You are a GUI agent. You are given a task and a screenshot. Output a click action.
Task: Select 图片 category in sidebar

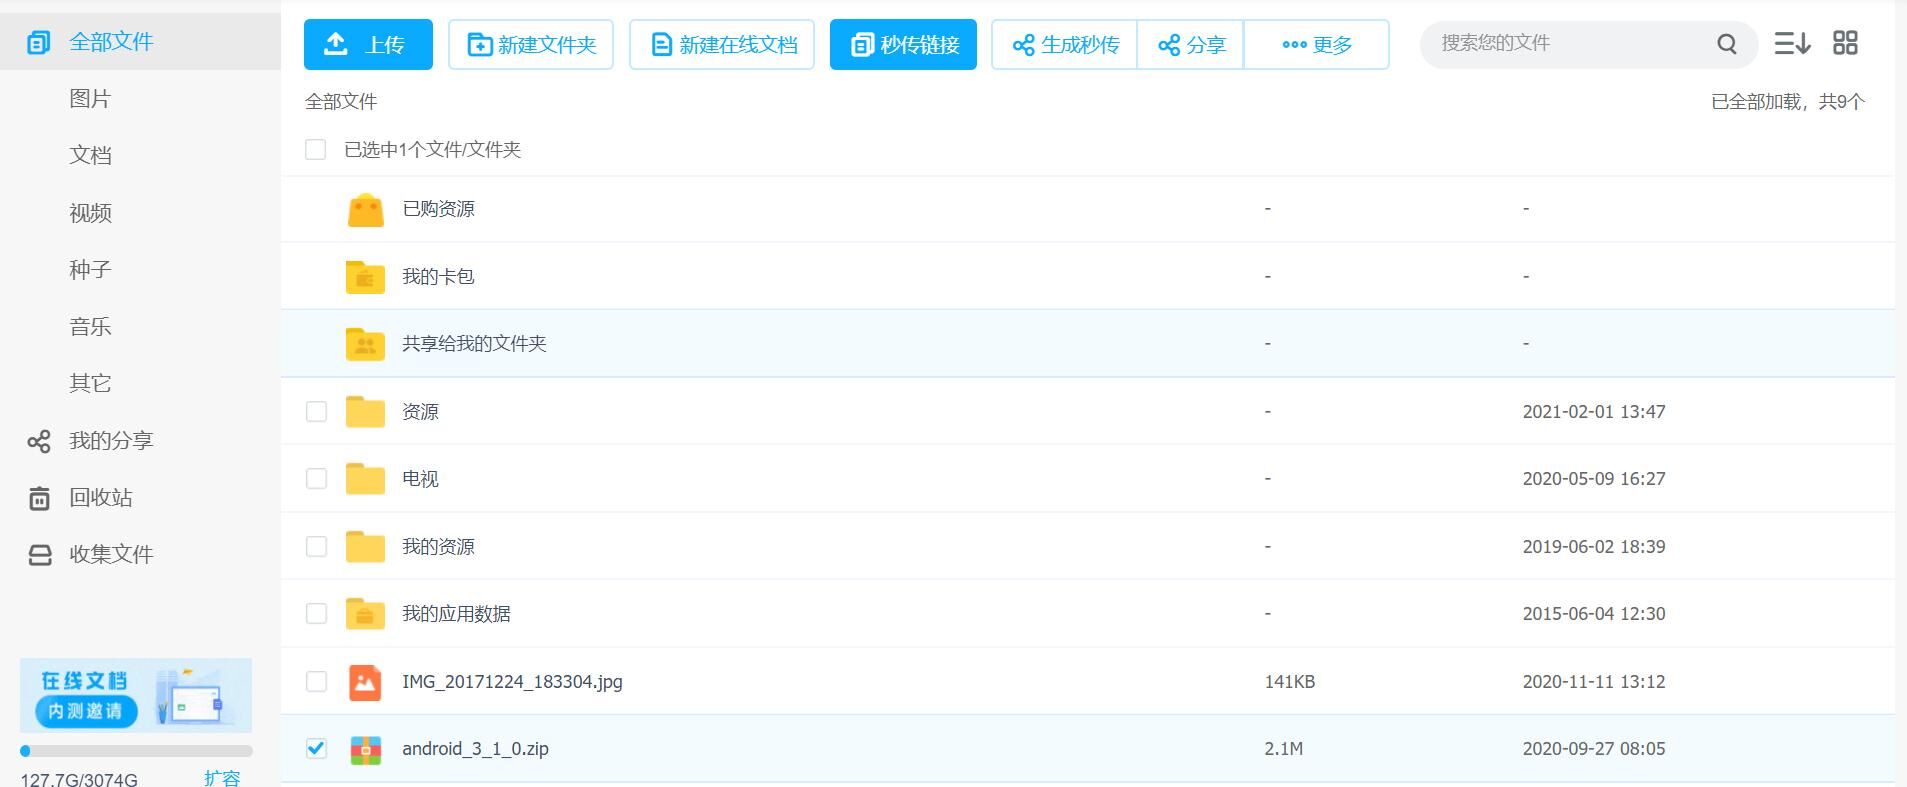click(x=90, y=99)
